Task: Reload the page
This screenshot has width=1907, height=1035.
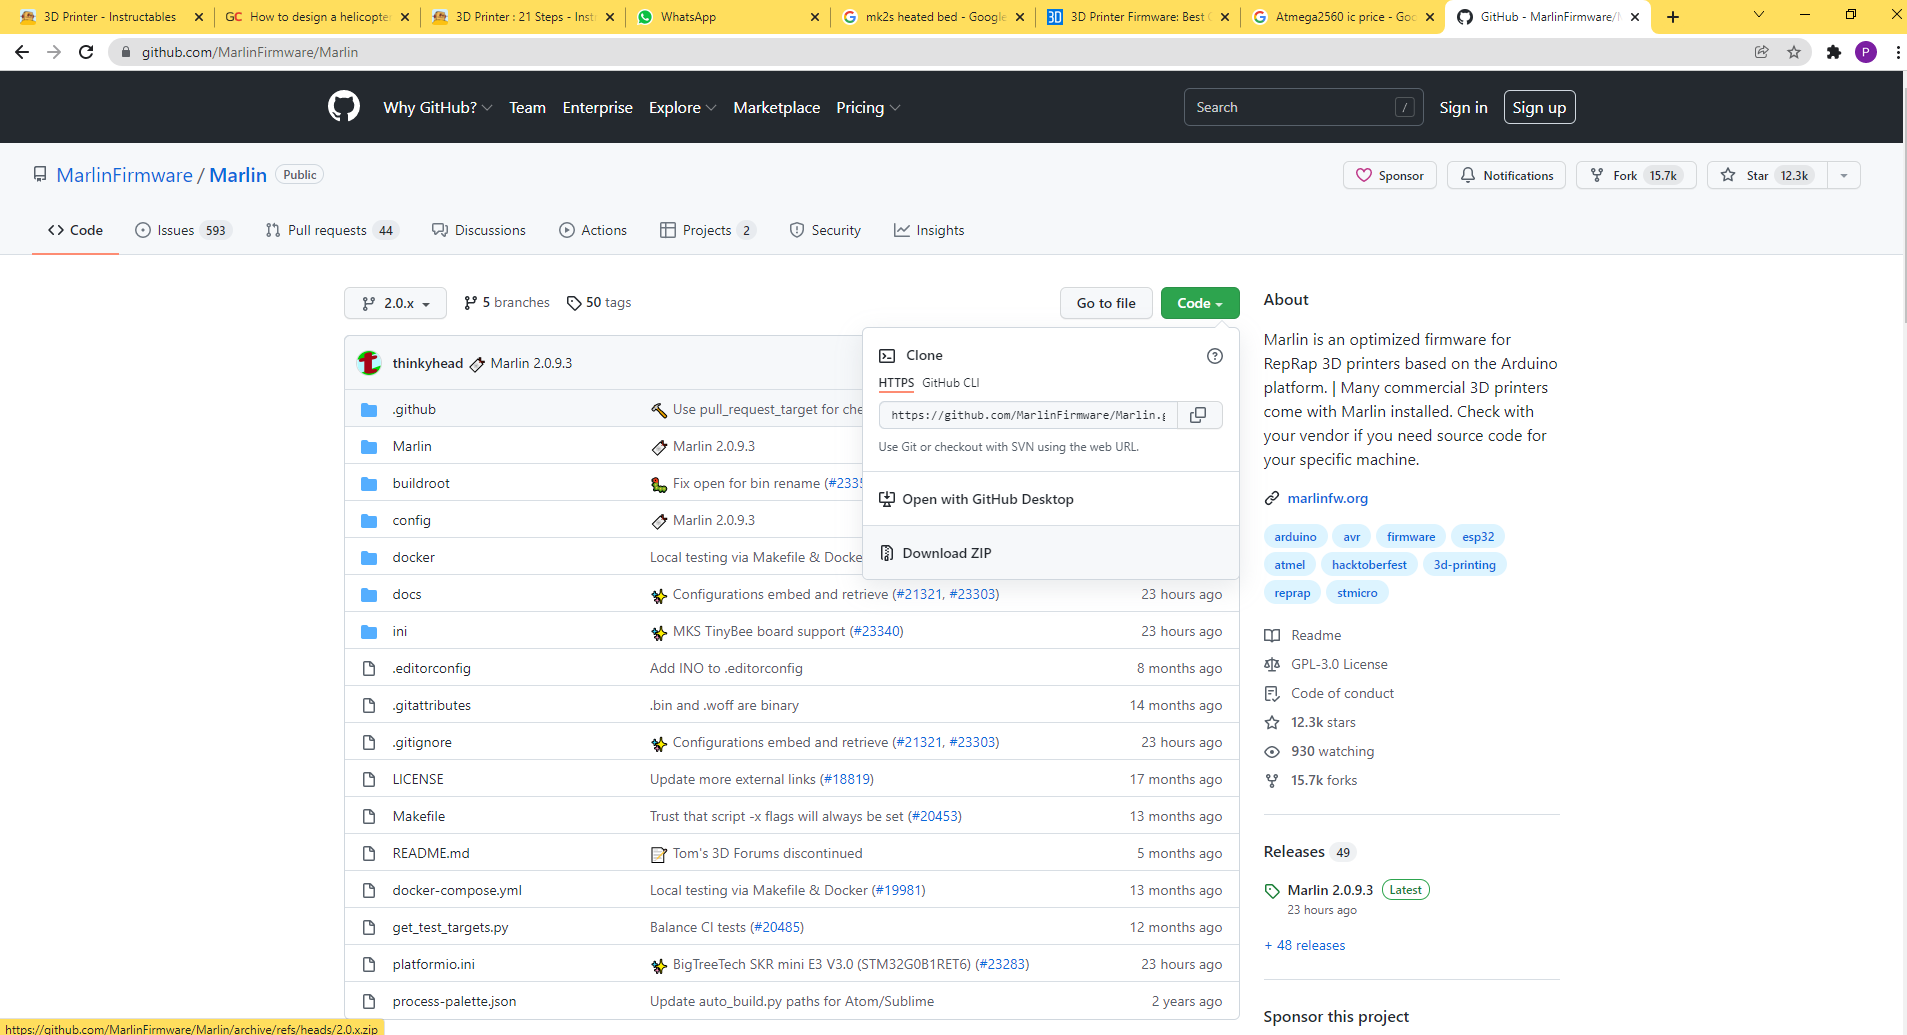Action: coord(86,52)
